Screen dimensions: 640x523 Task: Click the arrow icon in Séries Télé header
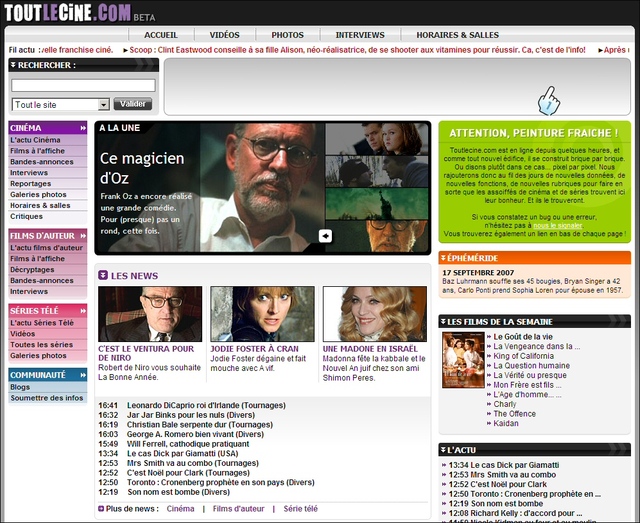point(81,311)
